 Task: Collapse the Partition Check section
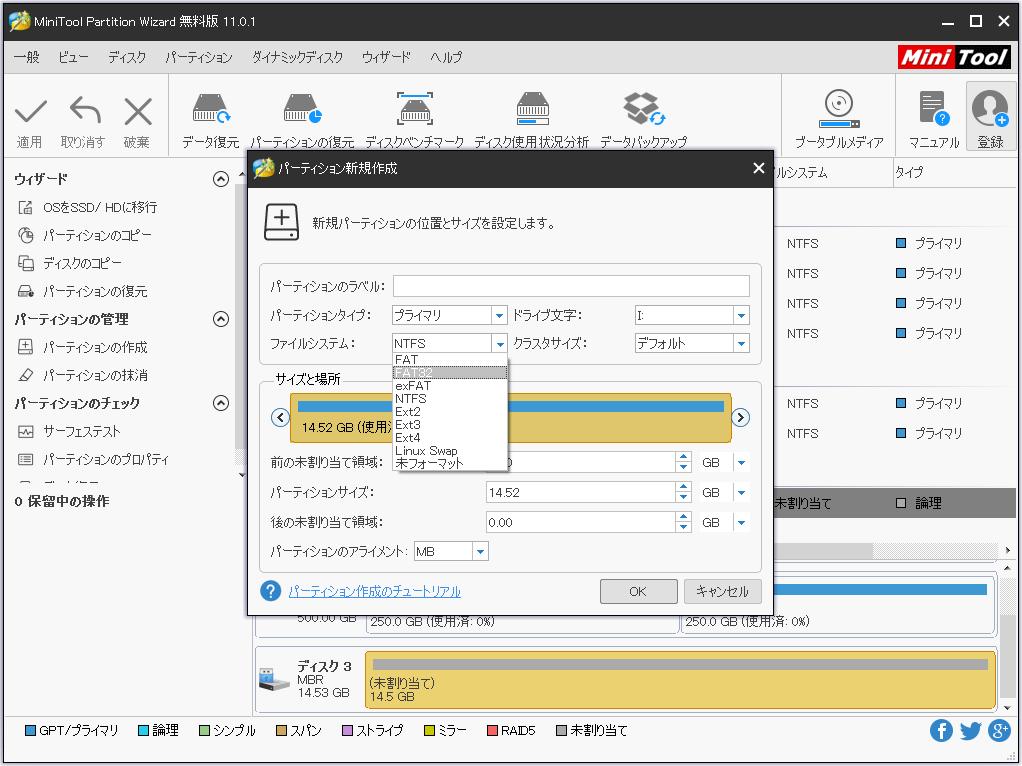(221, 404)
